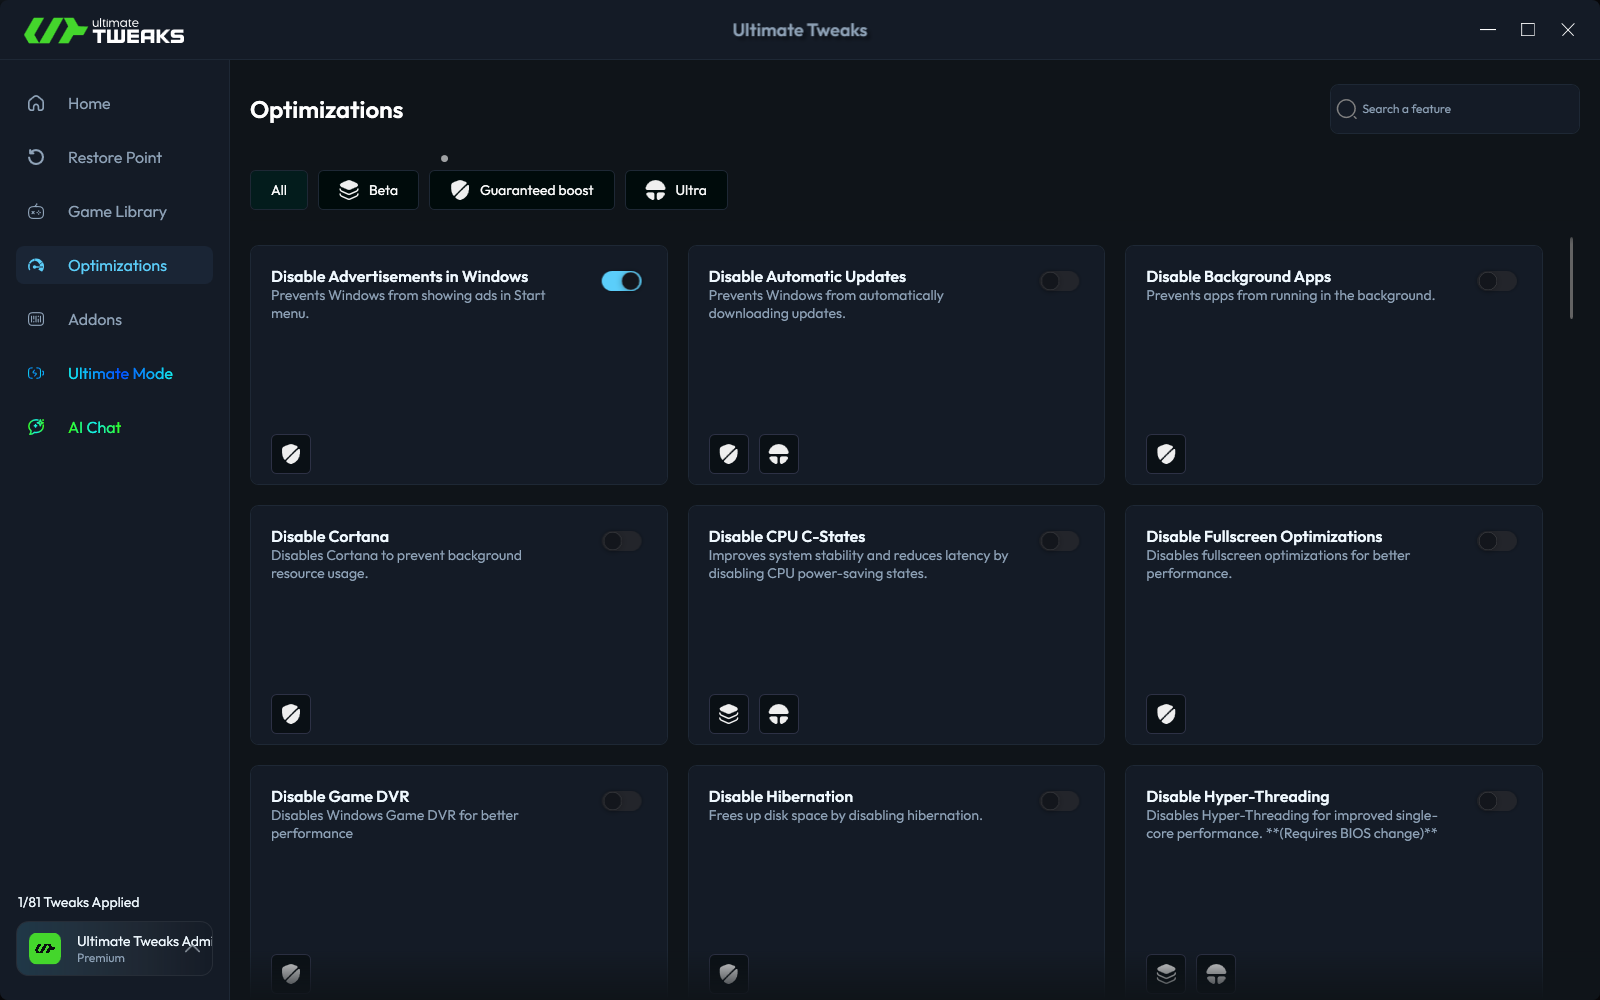The height and width of the screenshot is (1000, 1600).
Task: Click the Restore Point sidebar icon
Action: point(36,157)
